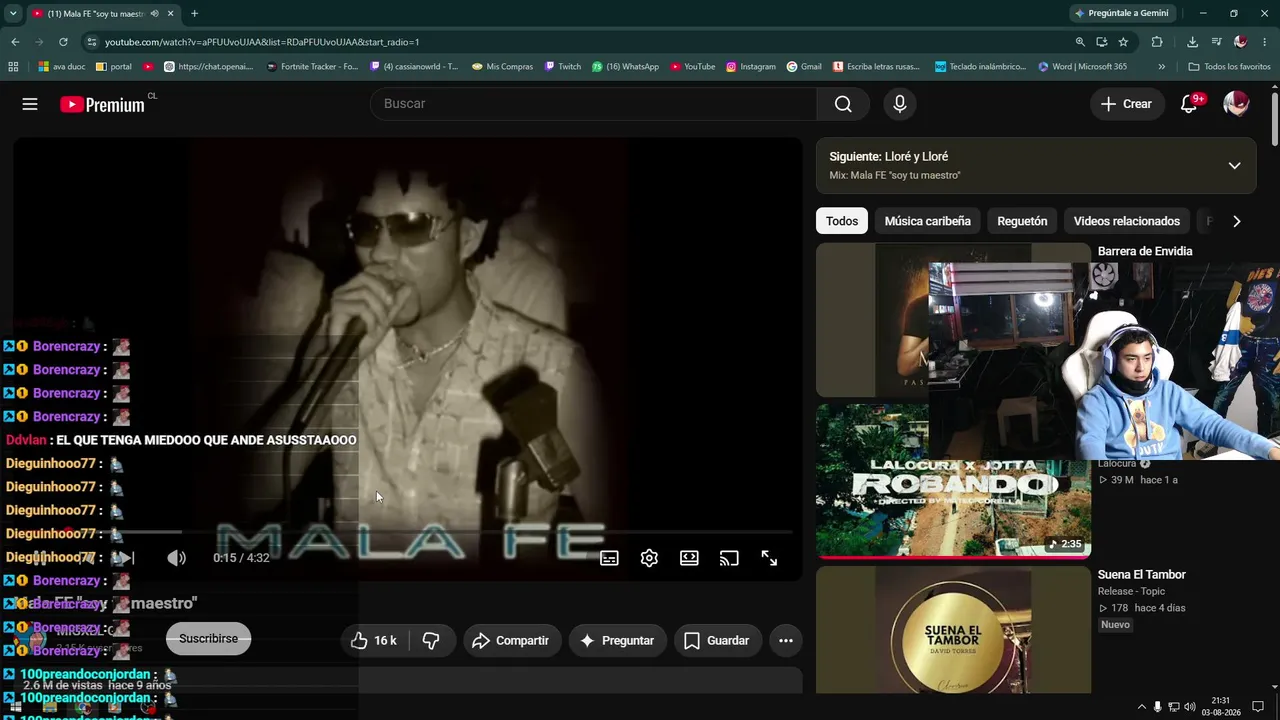The image size is (1280, 720).
Task: Open the Gmail bookmark
Action: coord(804,67)
